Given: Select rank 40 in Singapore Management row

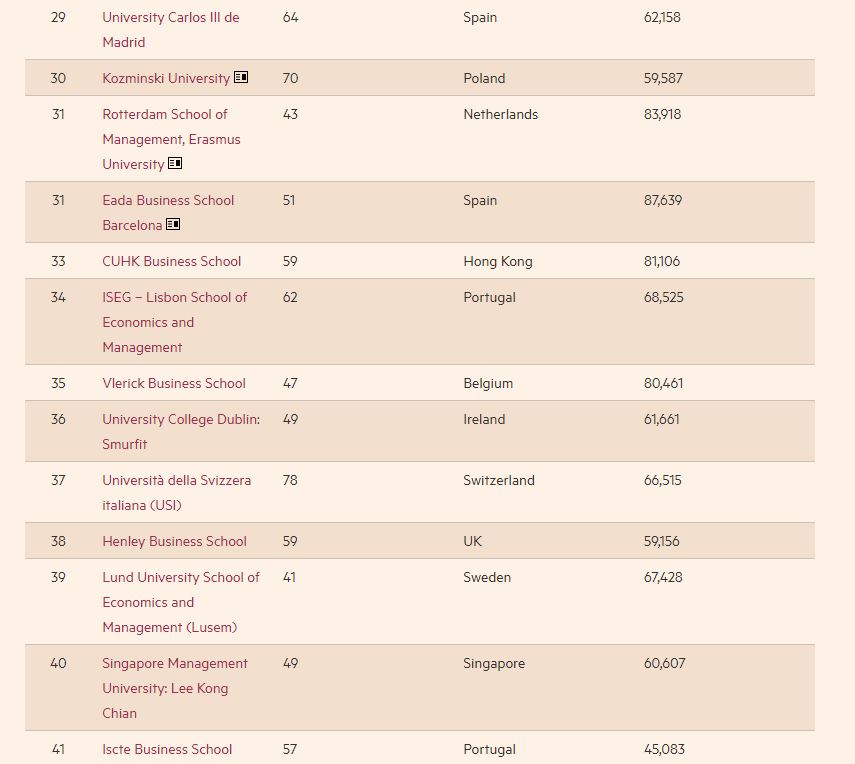Looking at the screenshot, I should coord(58,664).
